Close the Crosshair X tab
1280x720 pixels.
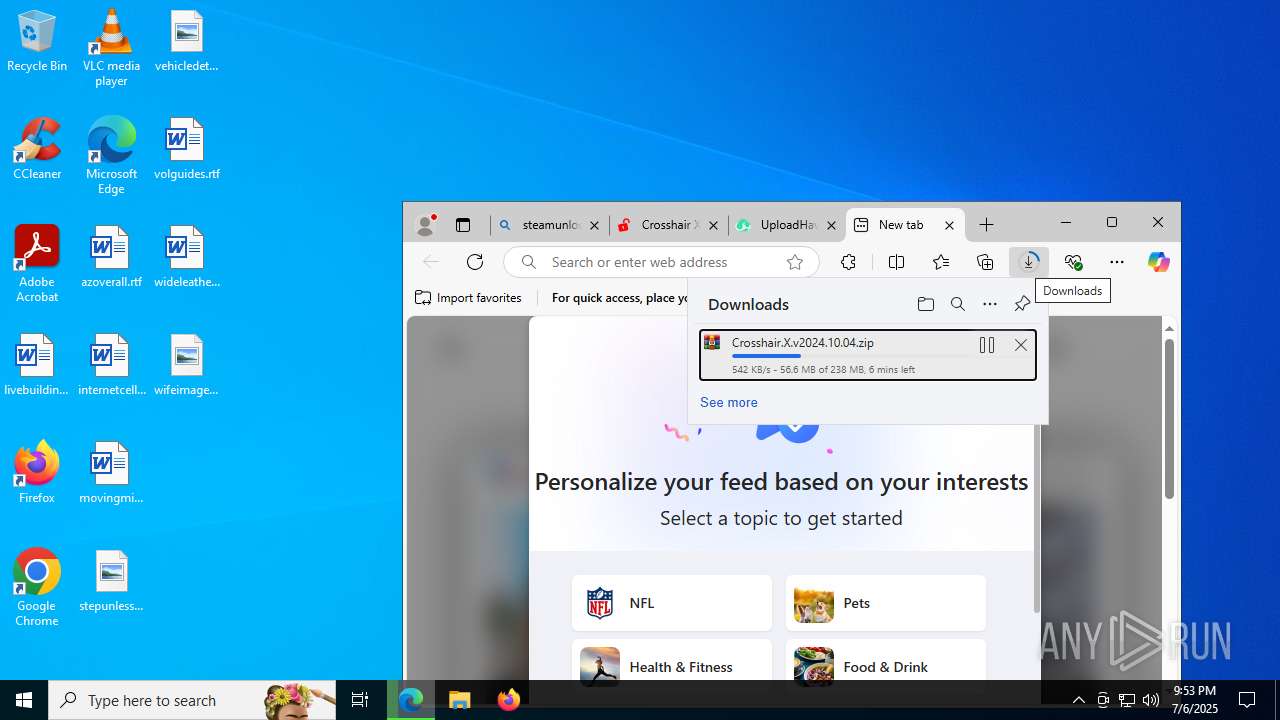coord(713,225)
